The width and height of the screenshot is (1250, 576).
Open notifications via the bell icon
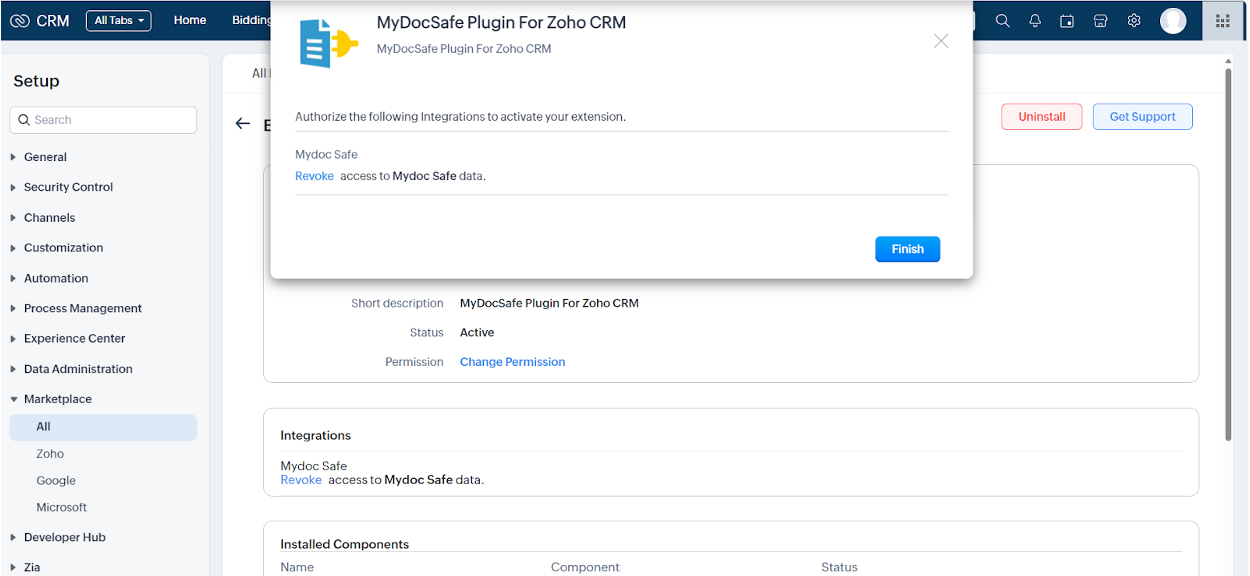[1035, 20]
